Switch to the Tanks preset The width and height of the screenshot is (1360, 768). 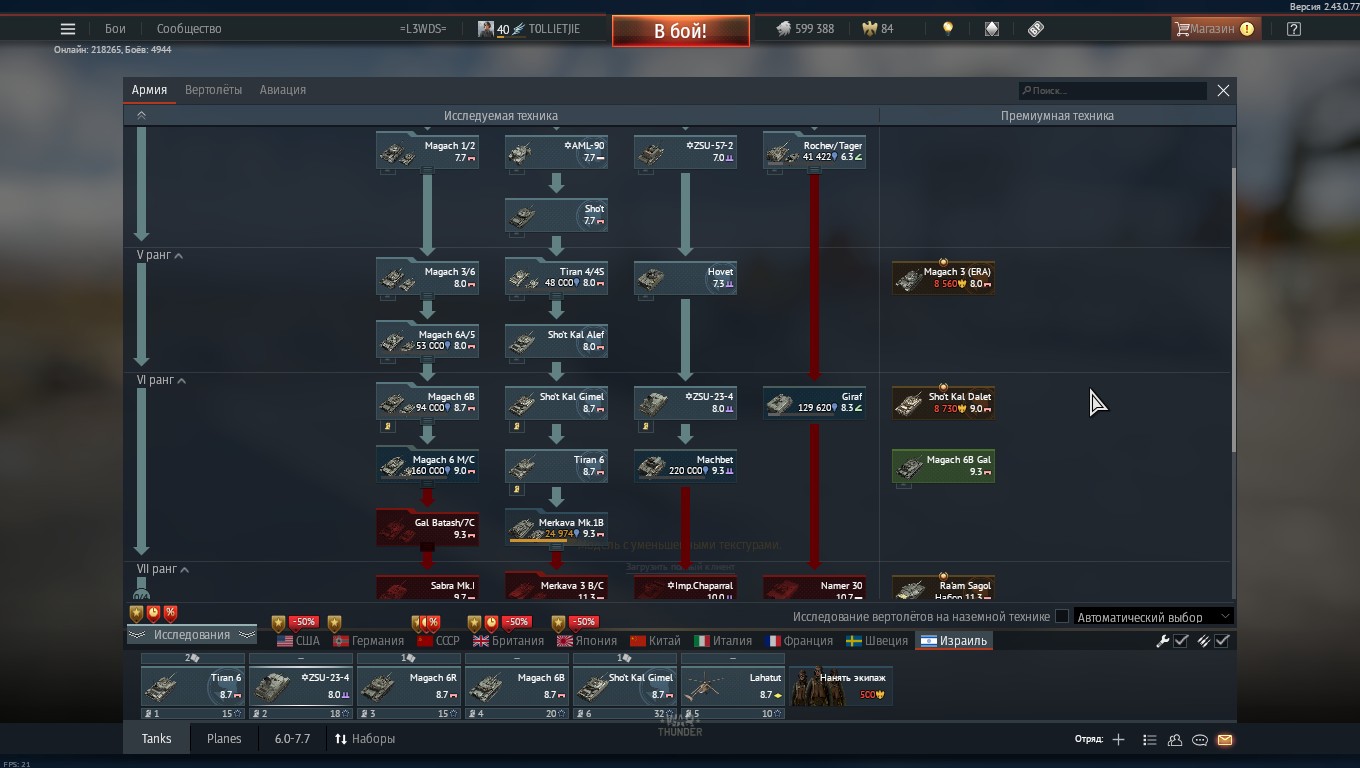tap(156, 739)
